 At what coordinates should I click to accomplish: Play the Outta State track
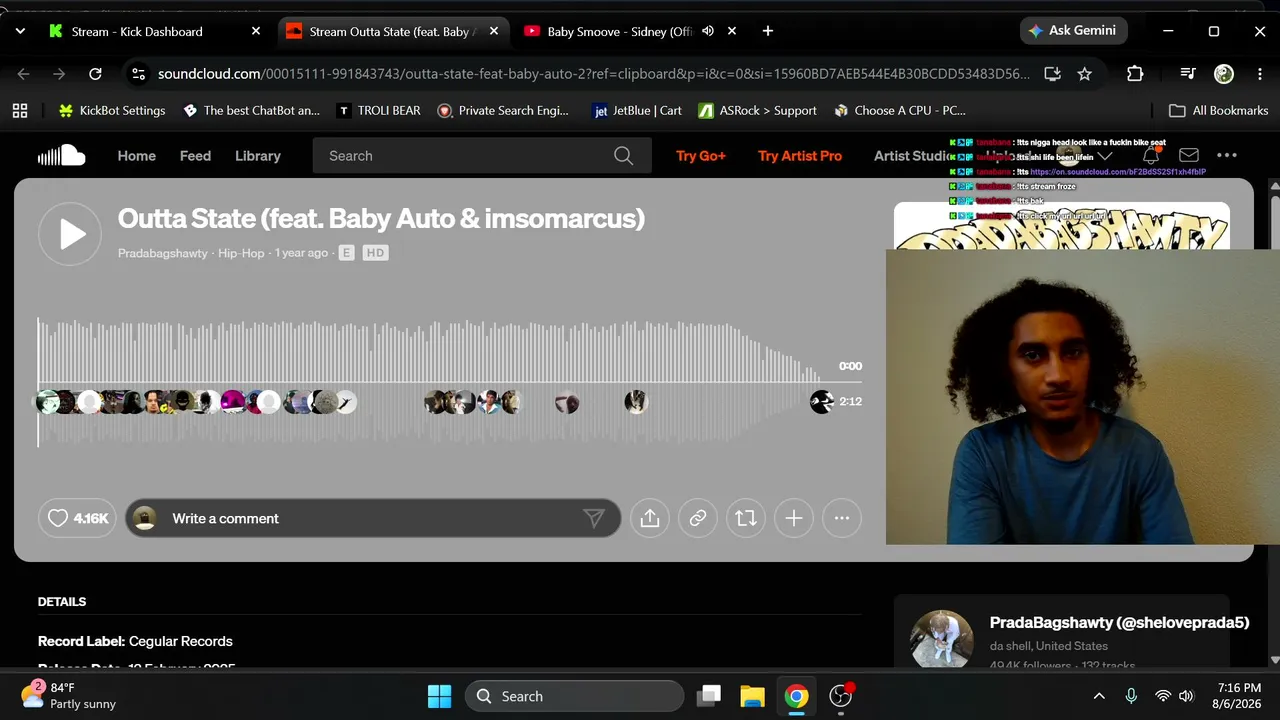tap(70, 234)
